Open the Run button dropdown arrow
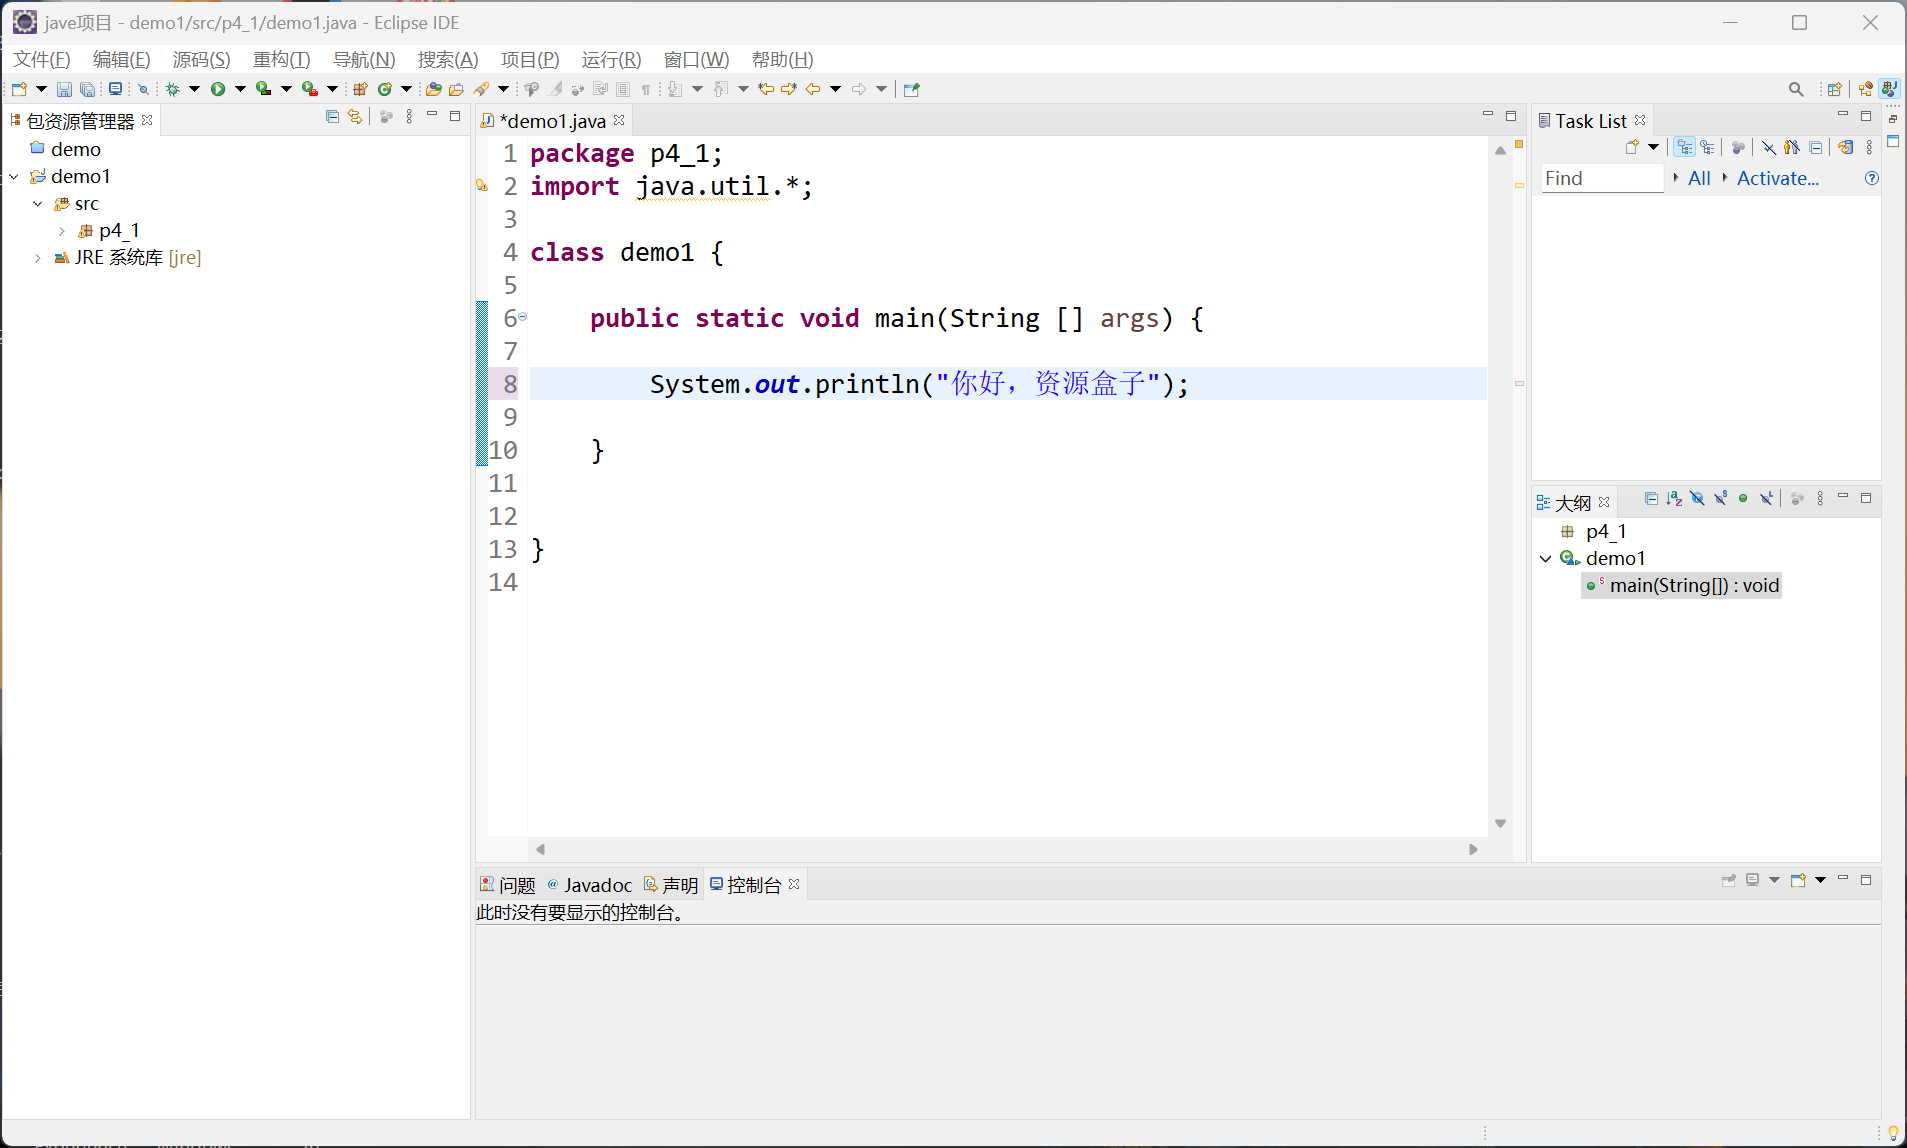 (240, 89)
